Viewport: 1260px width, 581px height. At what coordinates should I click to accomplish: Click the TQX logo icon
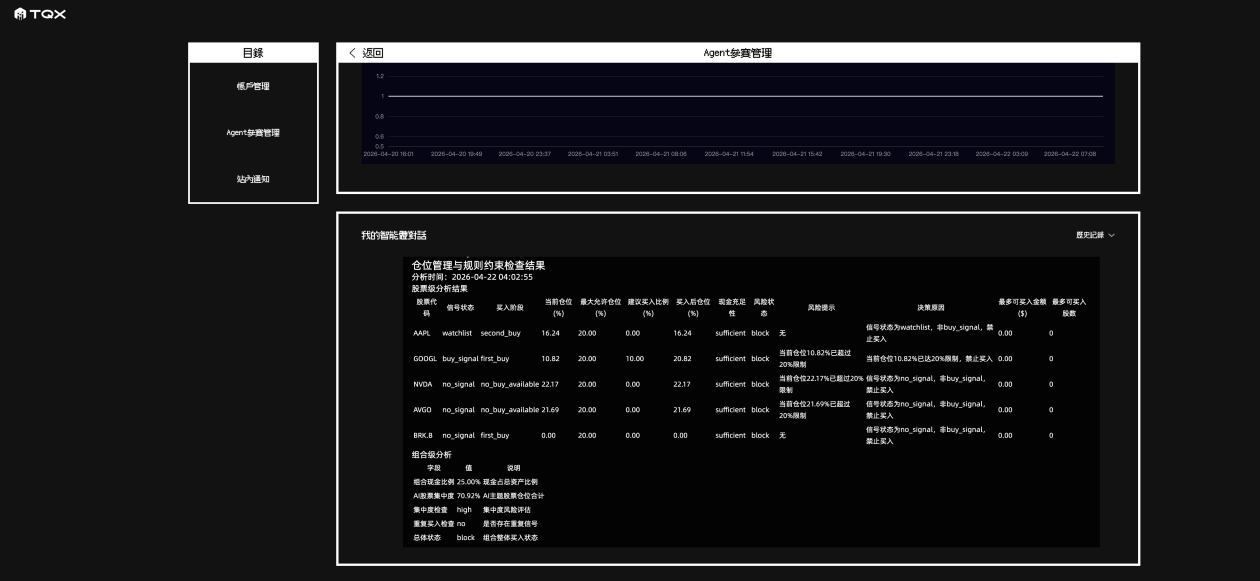(x=20, y=14)
